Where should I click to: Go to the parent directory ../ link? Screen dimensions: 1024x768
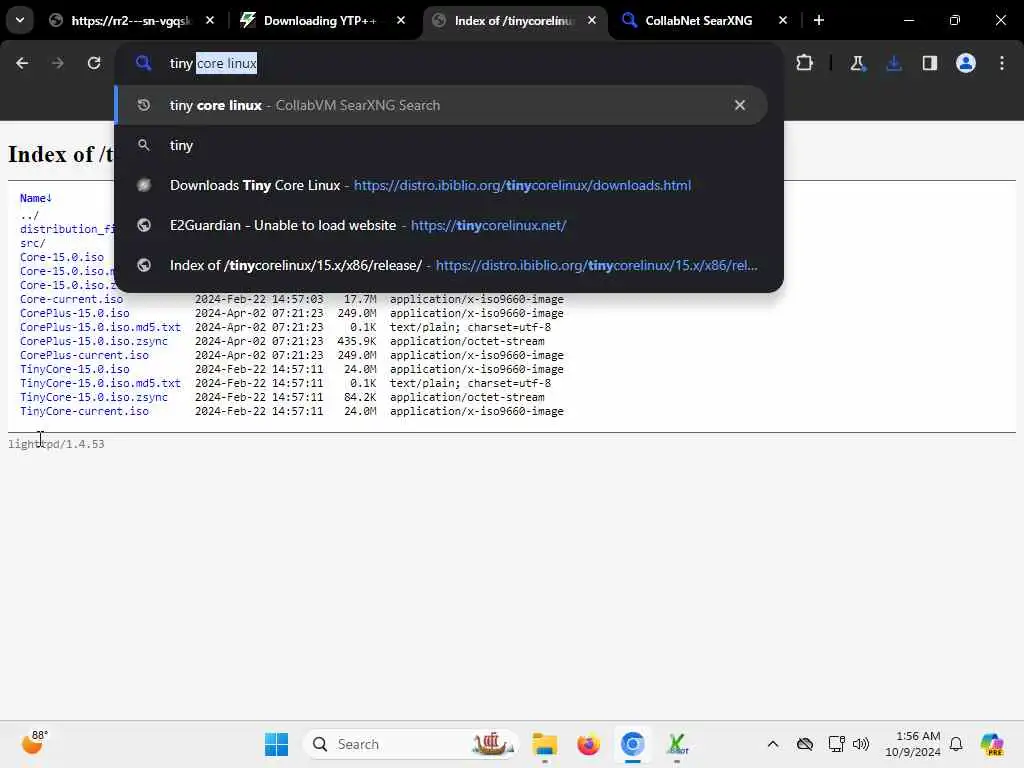coord(29,215)
